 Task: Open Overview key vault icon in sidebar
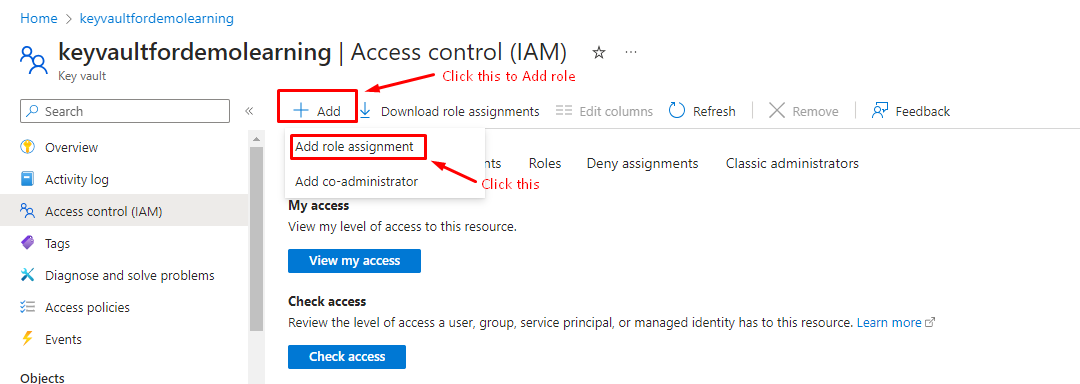tap(28, 147)
